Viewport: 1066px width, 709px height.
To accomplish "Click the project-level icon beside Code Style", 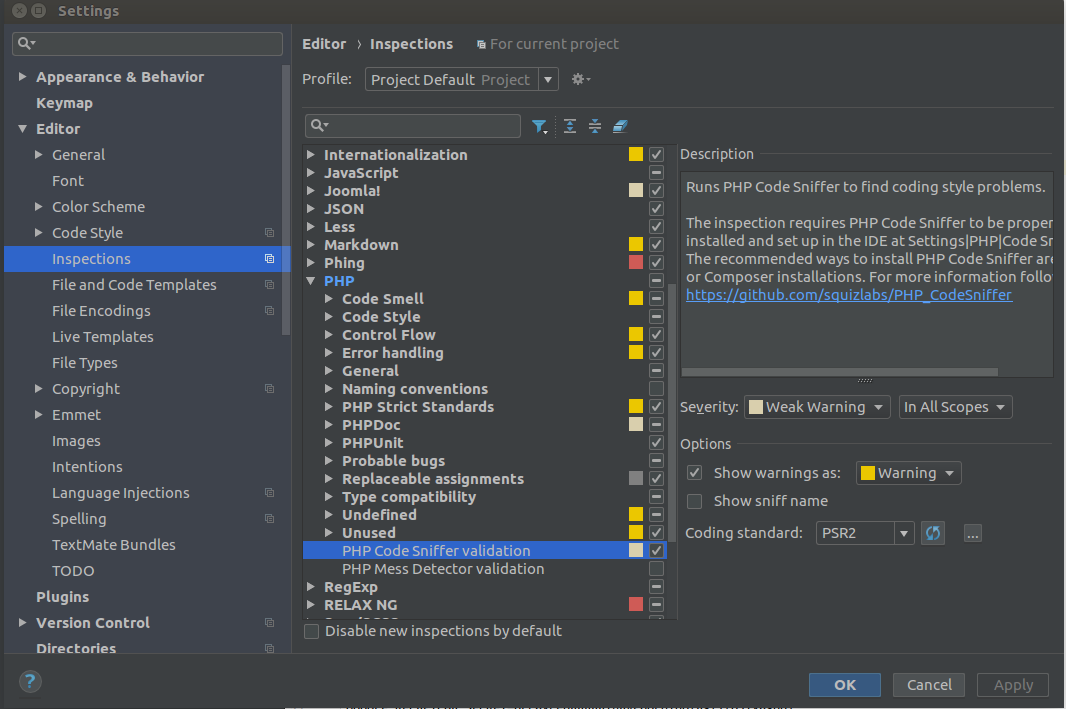I will click(269, 233).
